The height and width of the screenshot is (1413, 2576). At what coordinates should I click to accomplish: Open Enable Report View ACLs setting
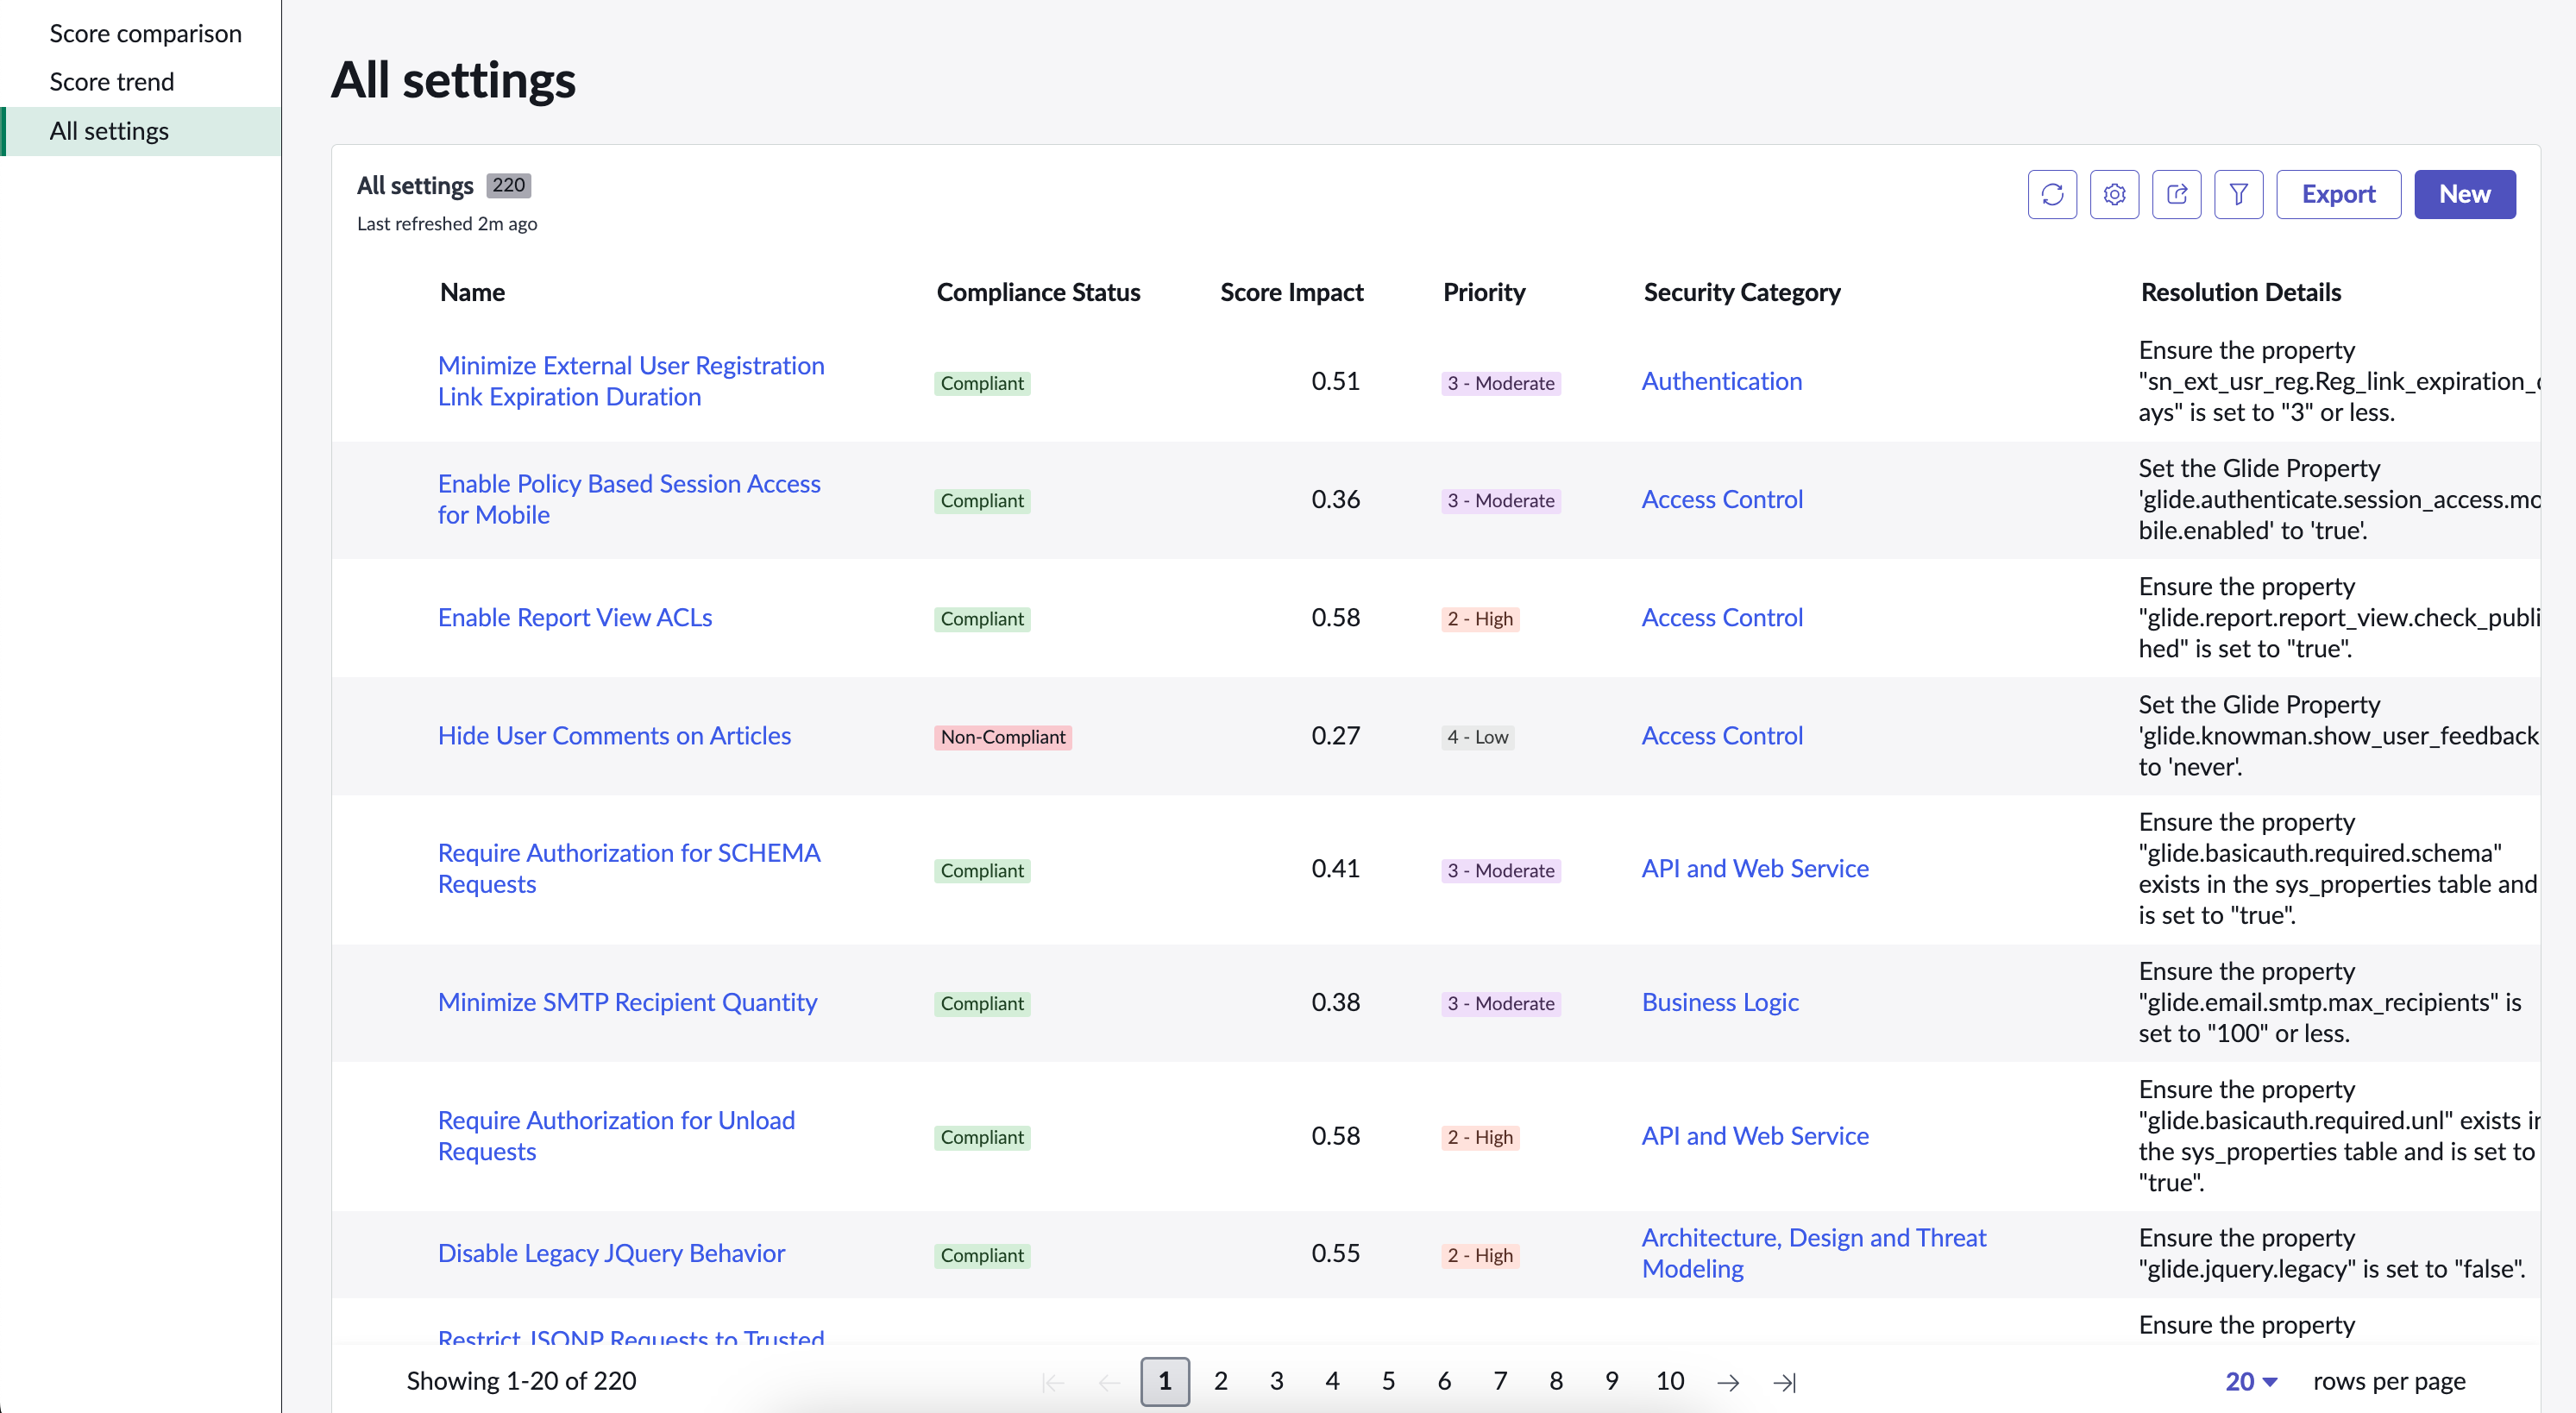(575, 618)
